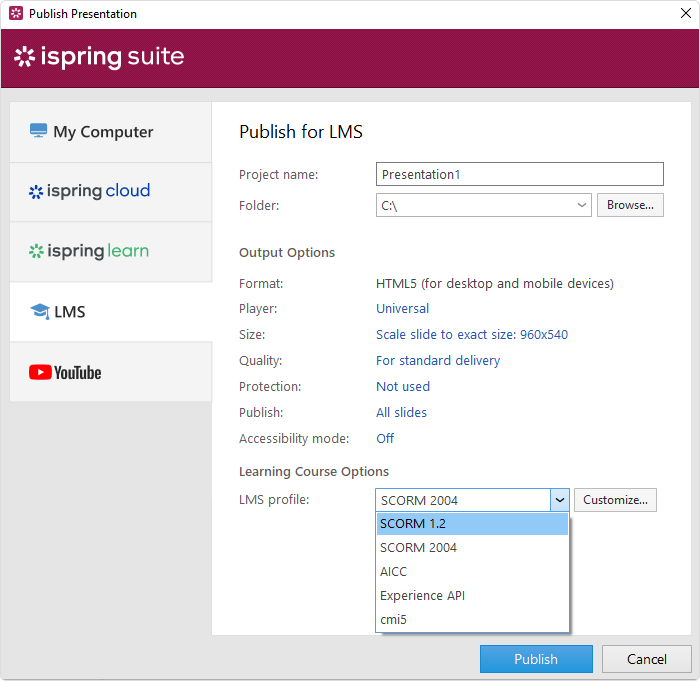Click the HTML5 format description text
The width and height of the screenshot is (700, 681).
pos(495,284)
